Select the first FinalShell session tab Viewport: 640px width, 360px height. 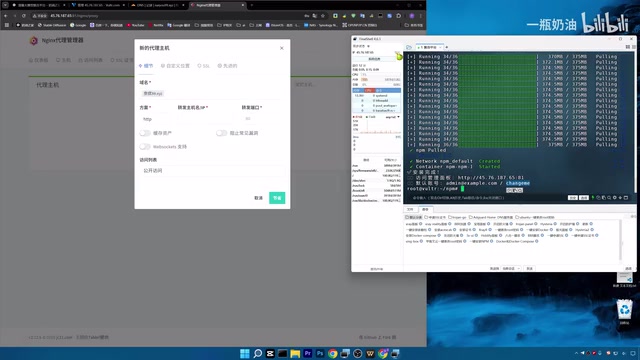[x=429, y=47]
